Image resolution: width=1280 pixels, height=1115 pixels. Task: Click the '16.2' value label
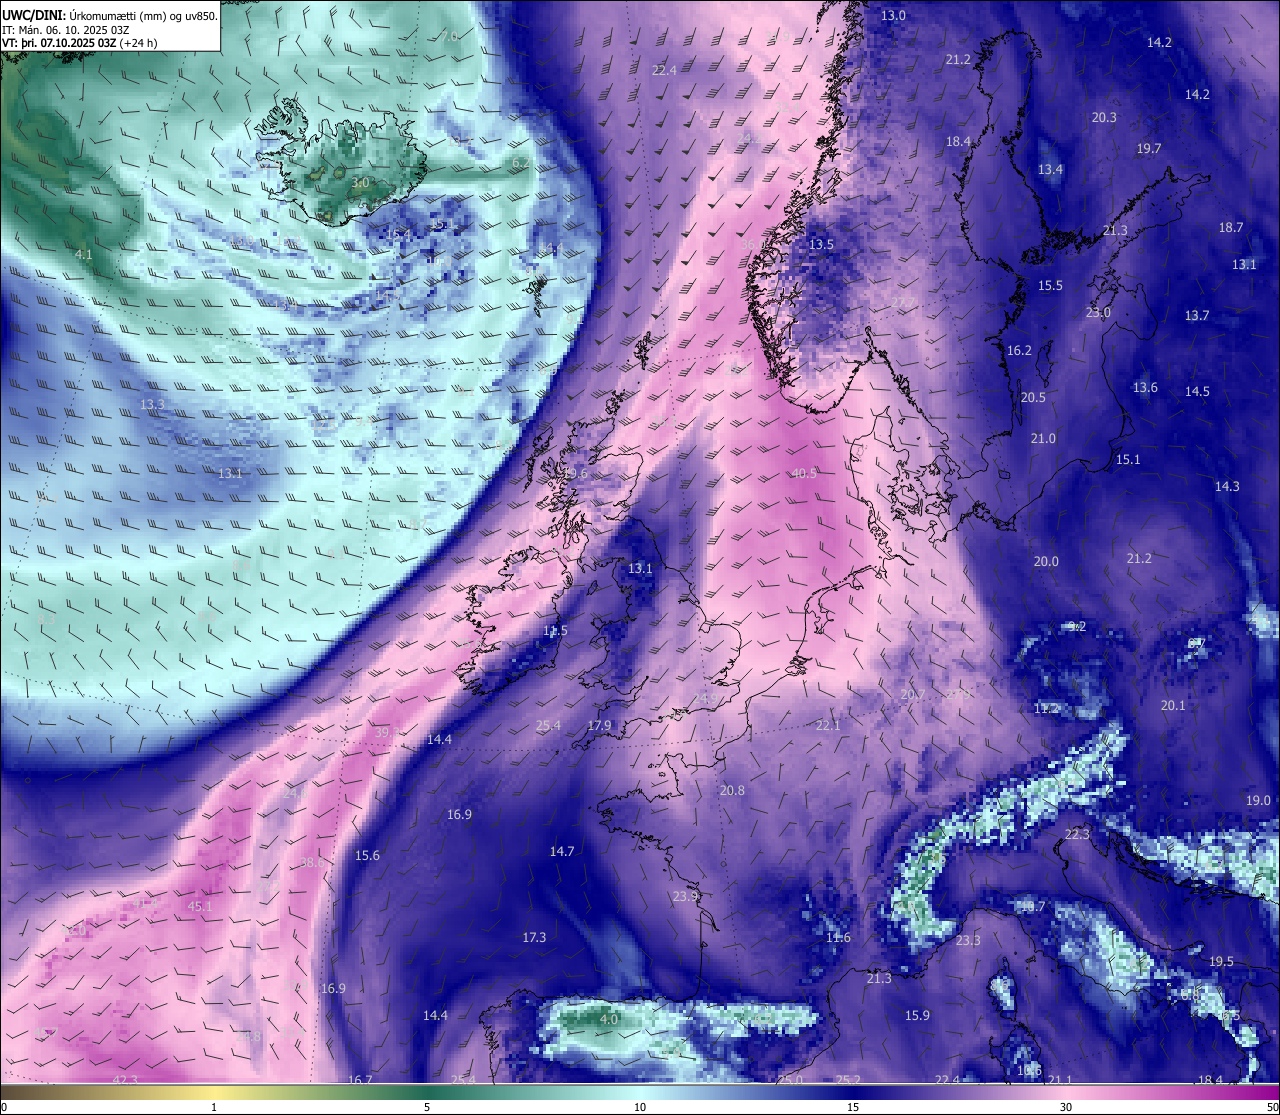tap(1019, 350)
